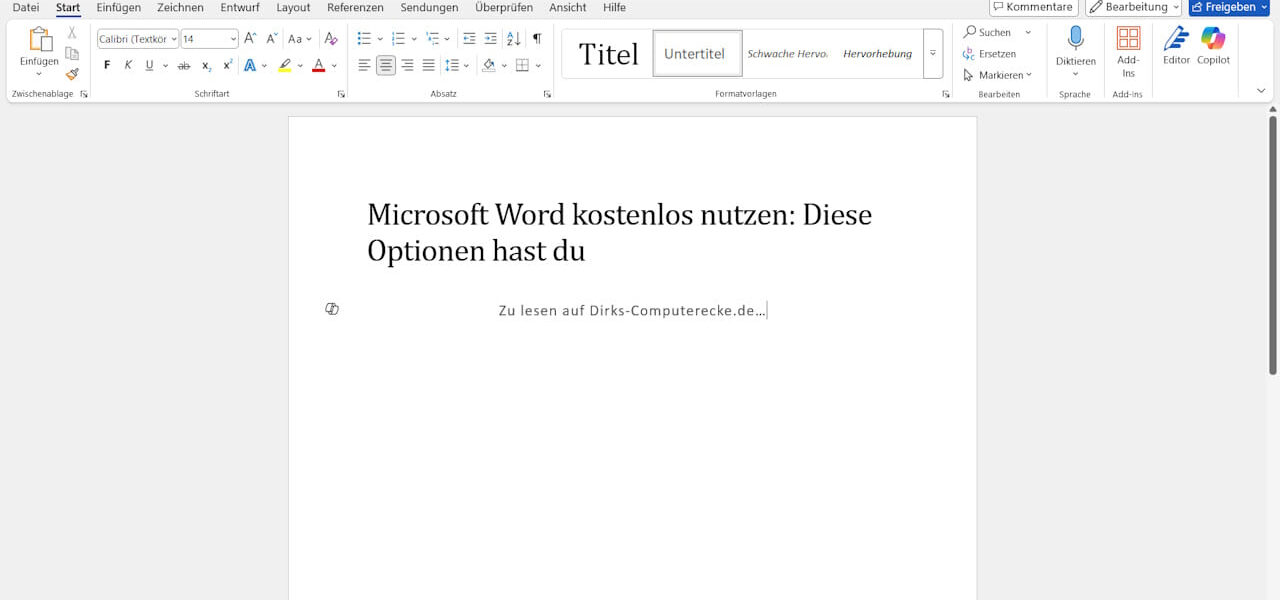Click the Sort A-Z icon
The width and height of the screenshot is (1280, 600).
(x=513, y=39)
